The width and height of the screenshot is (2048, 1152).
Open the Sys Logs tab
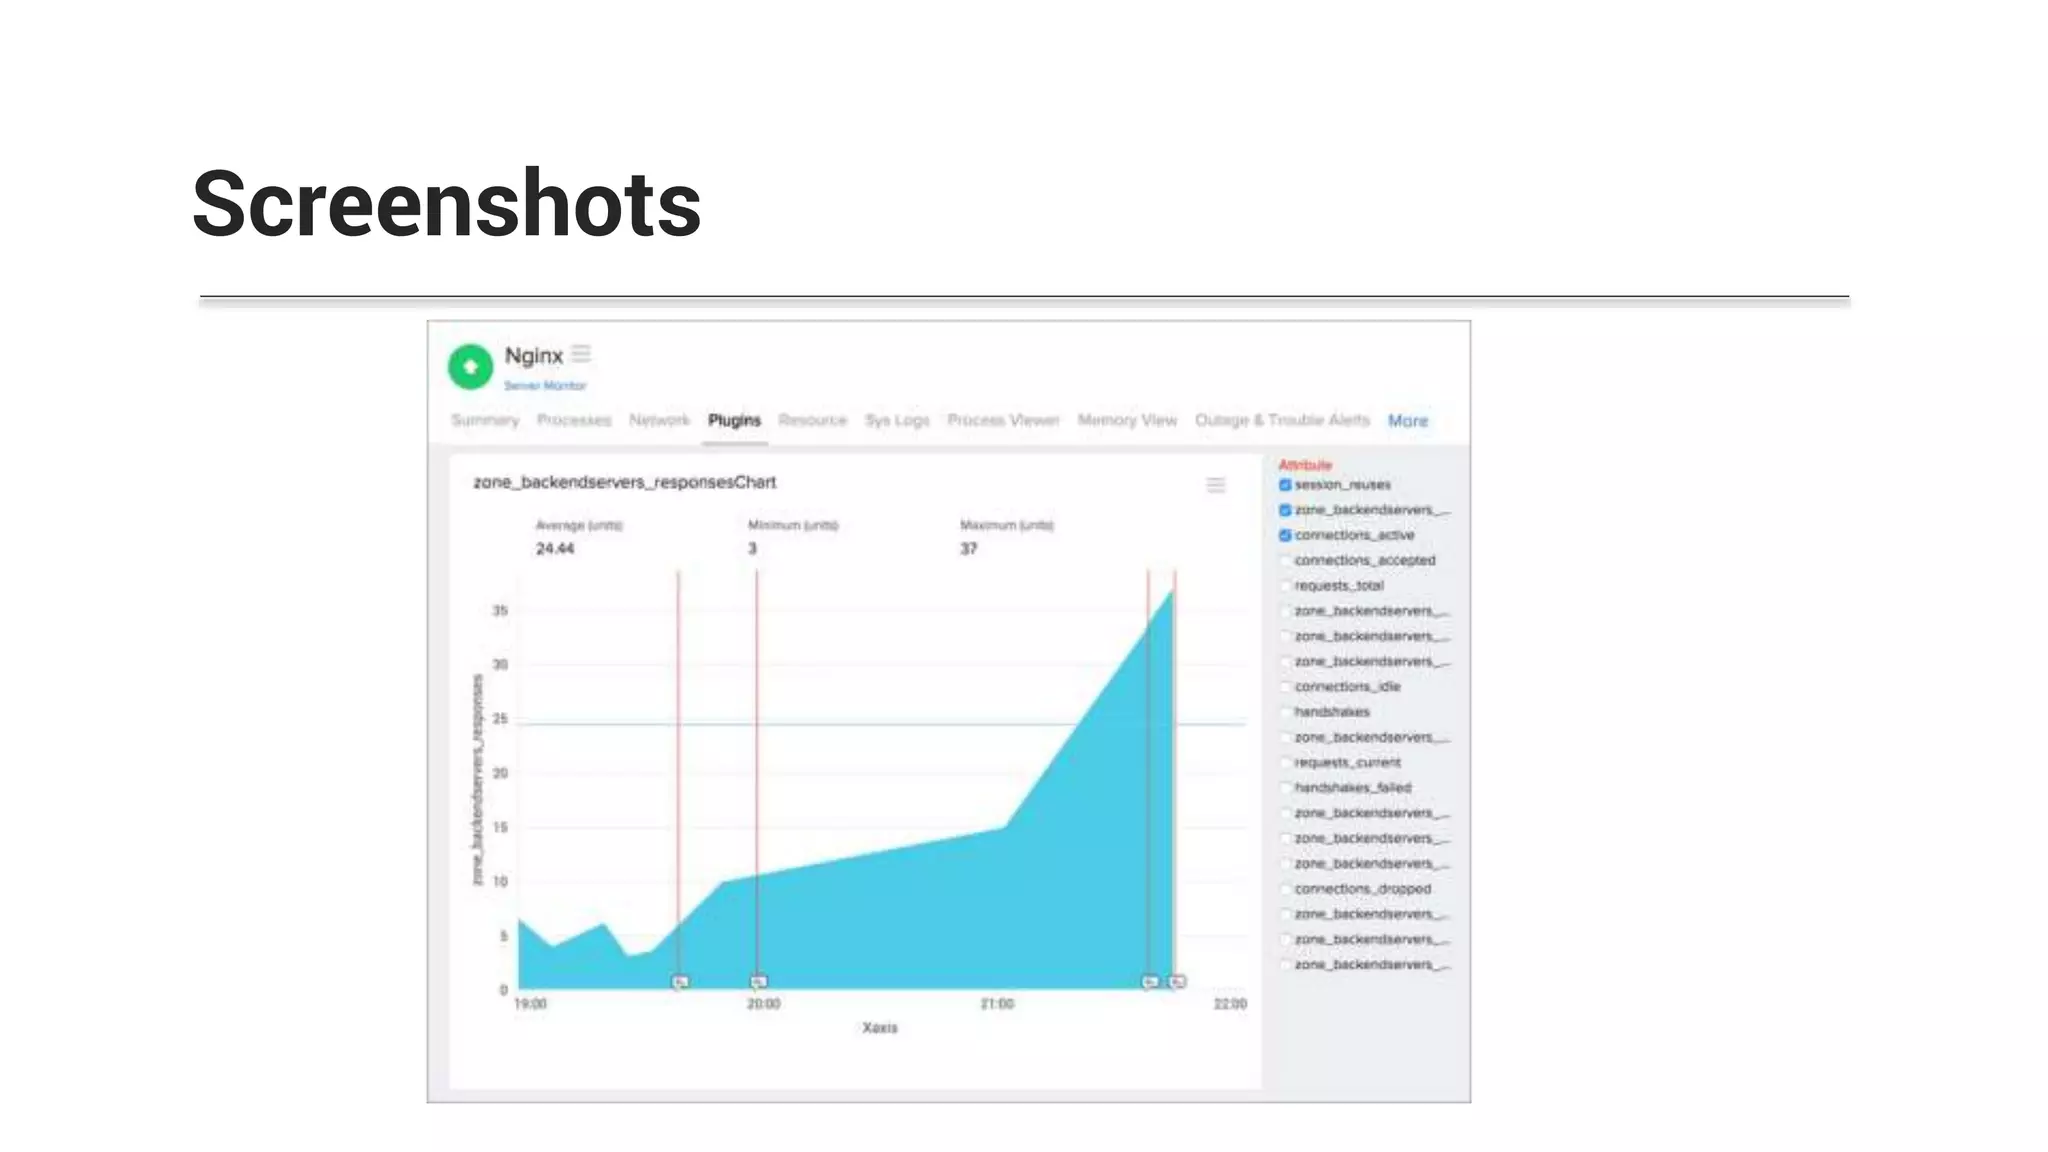pyautogui.click(x=897, y=420)
